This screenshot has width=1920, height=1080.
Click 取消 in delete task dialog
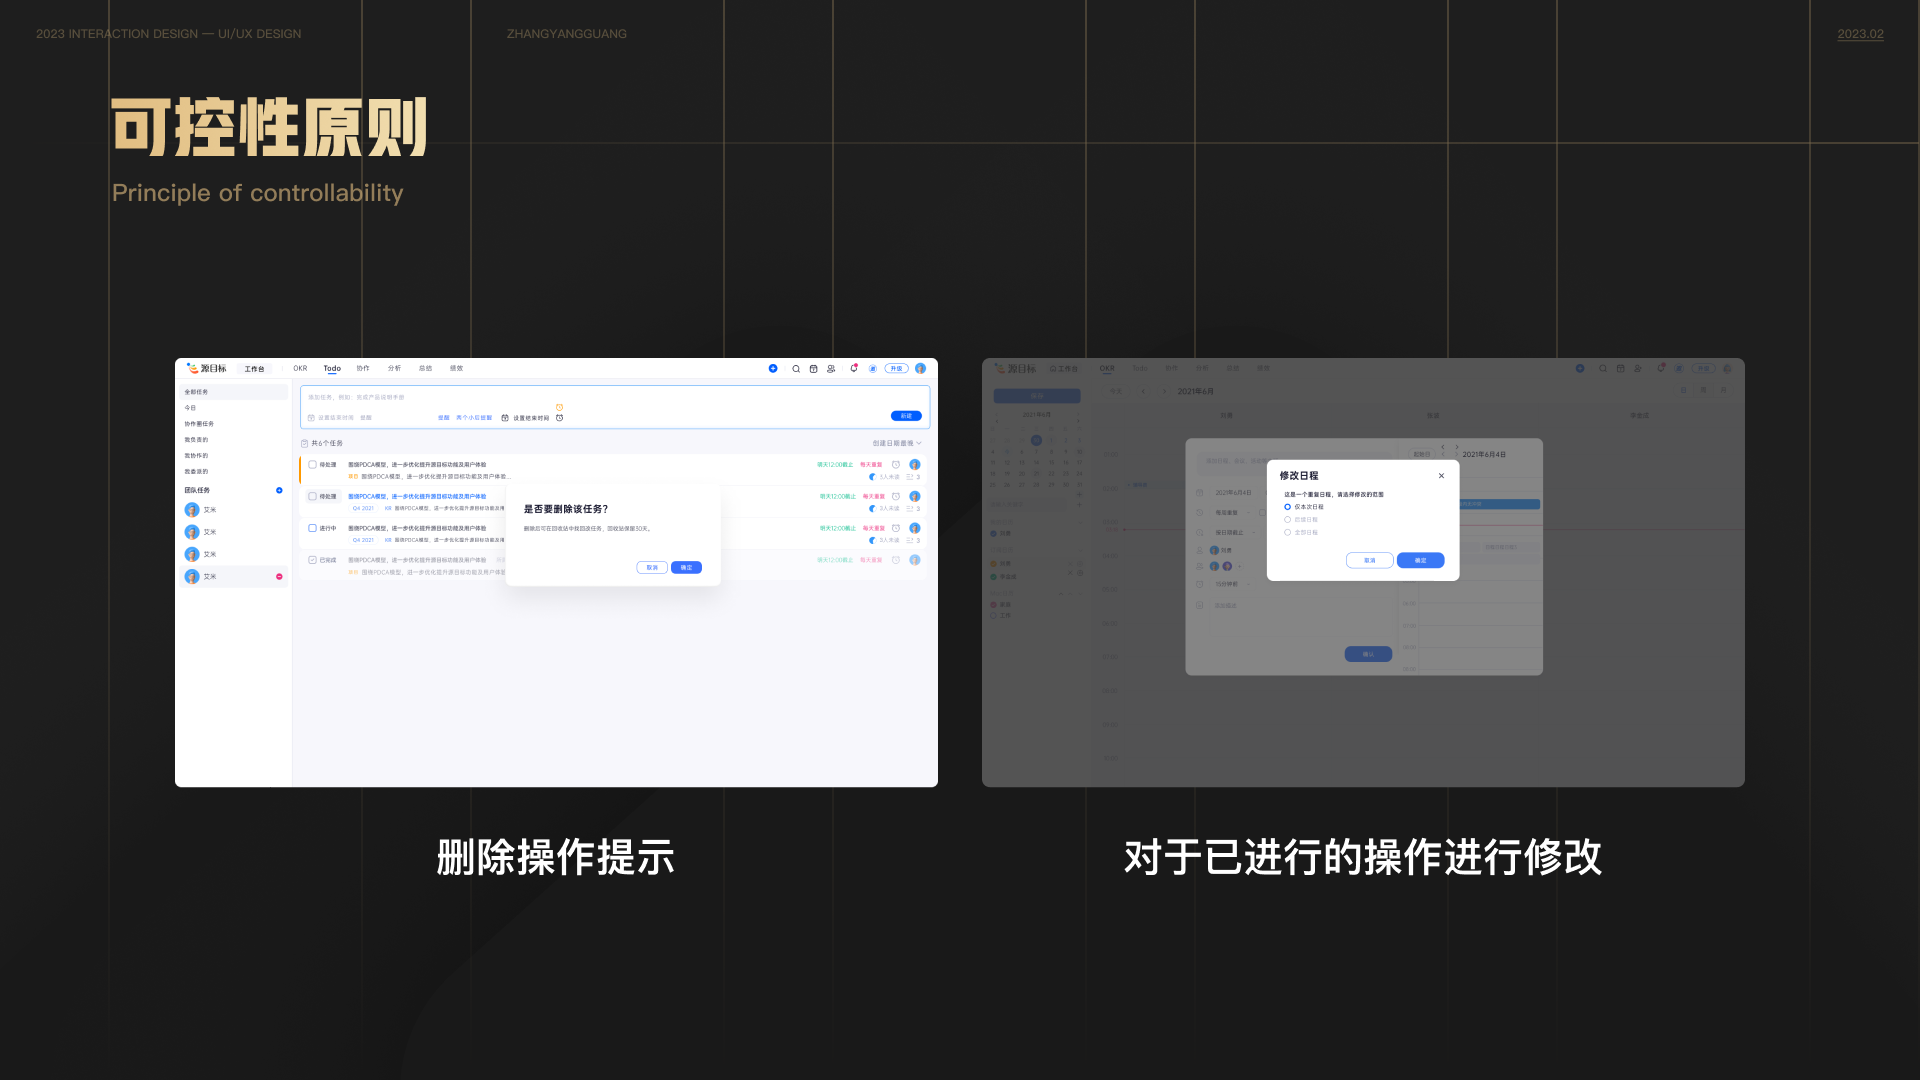pos(652,567)
